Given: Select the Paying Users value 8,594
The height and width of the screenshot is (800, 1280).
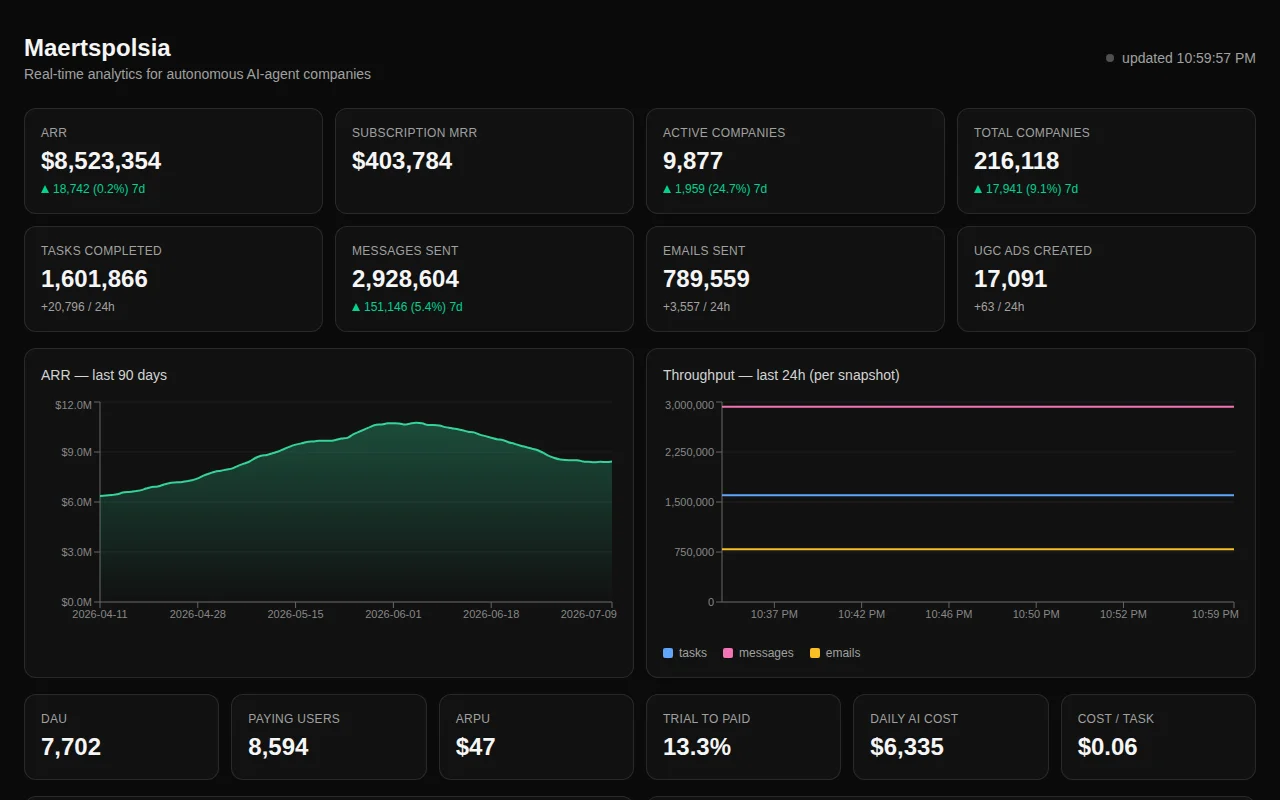Looking at the screenshot, I should click(x=278, y=747).
